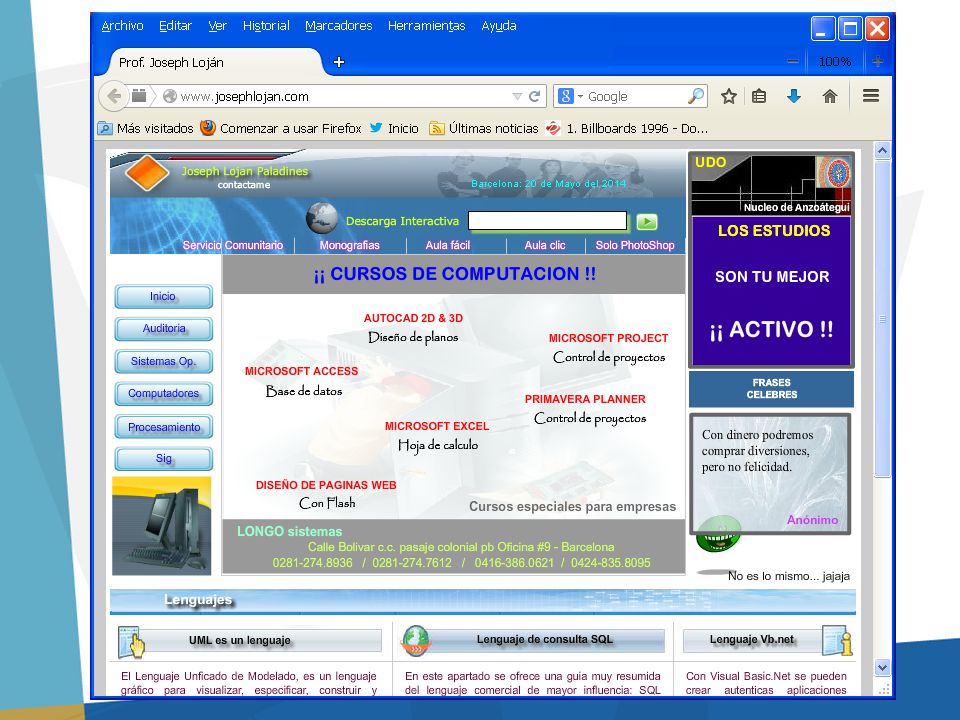This screenshot has height=720, width=960.
Task: Open the hamburger menu icon
Action: [x=871, y=96]
